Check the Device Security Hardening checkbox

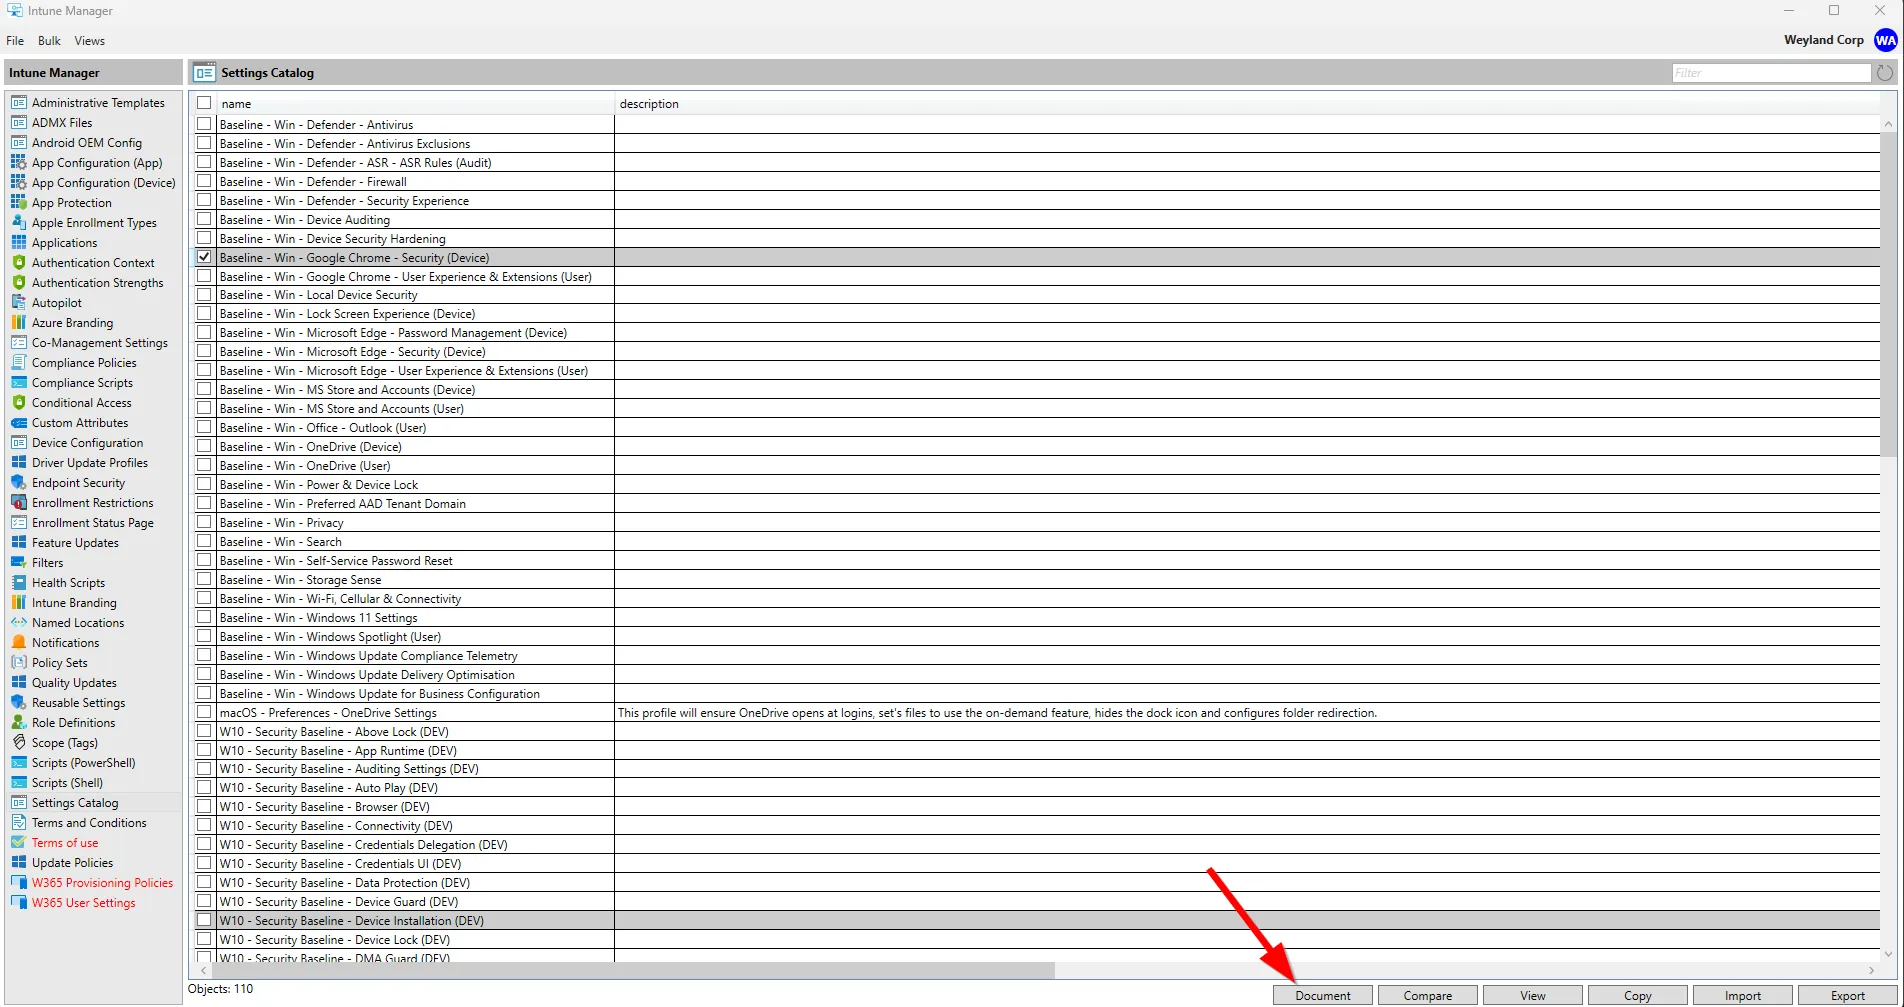tap(204, 238)
